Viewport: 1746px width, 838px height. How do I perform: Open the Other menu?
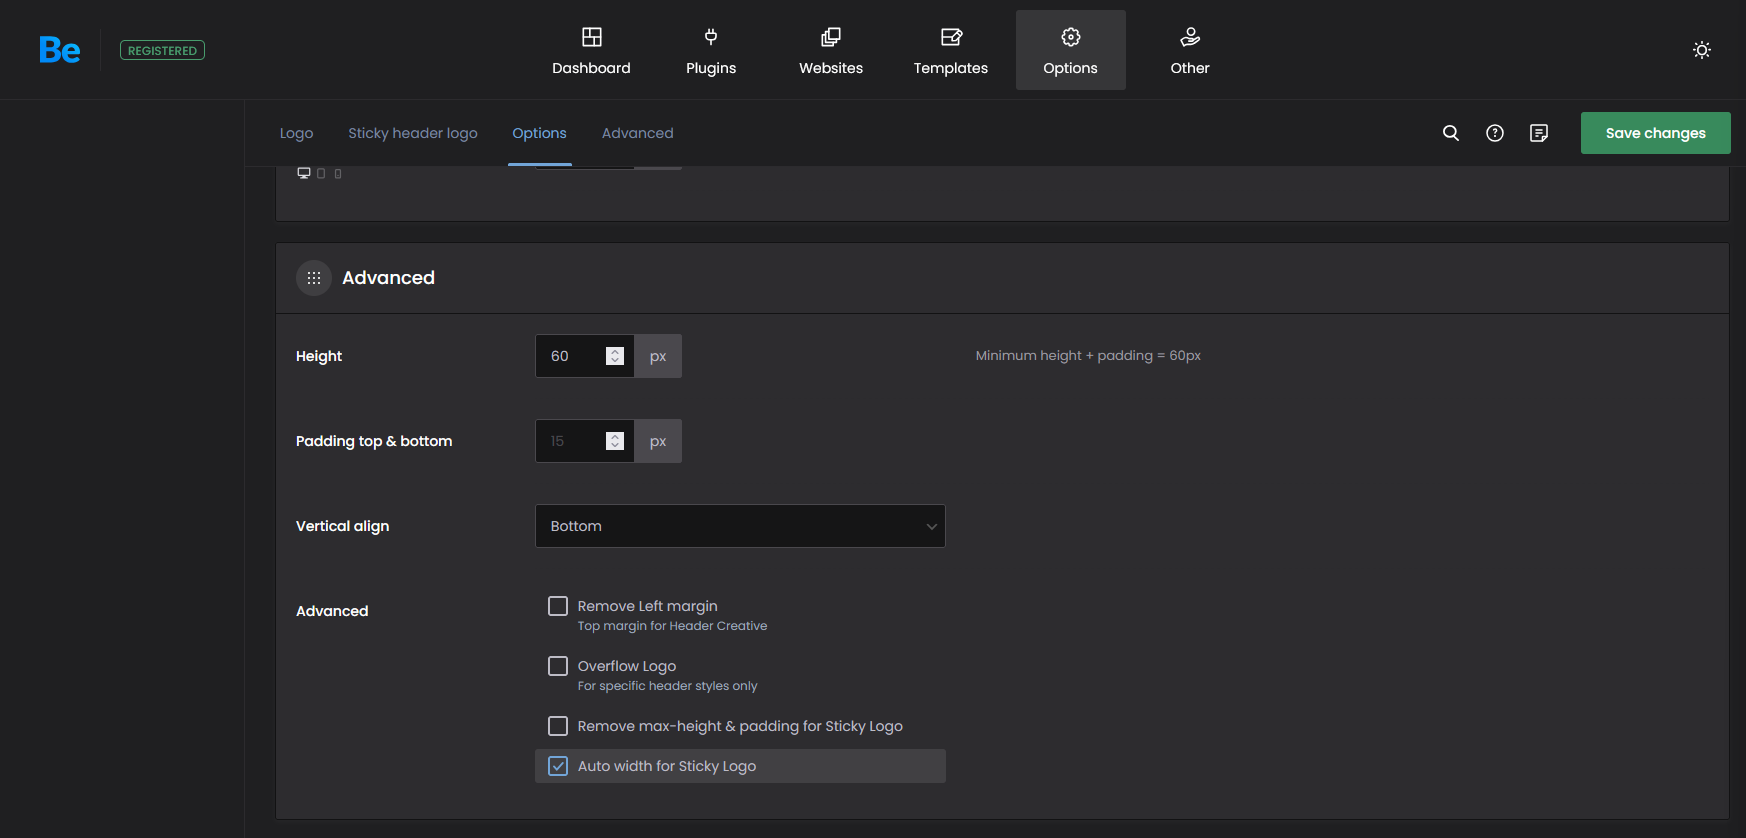click(x=1190, y=50)
